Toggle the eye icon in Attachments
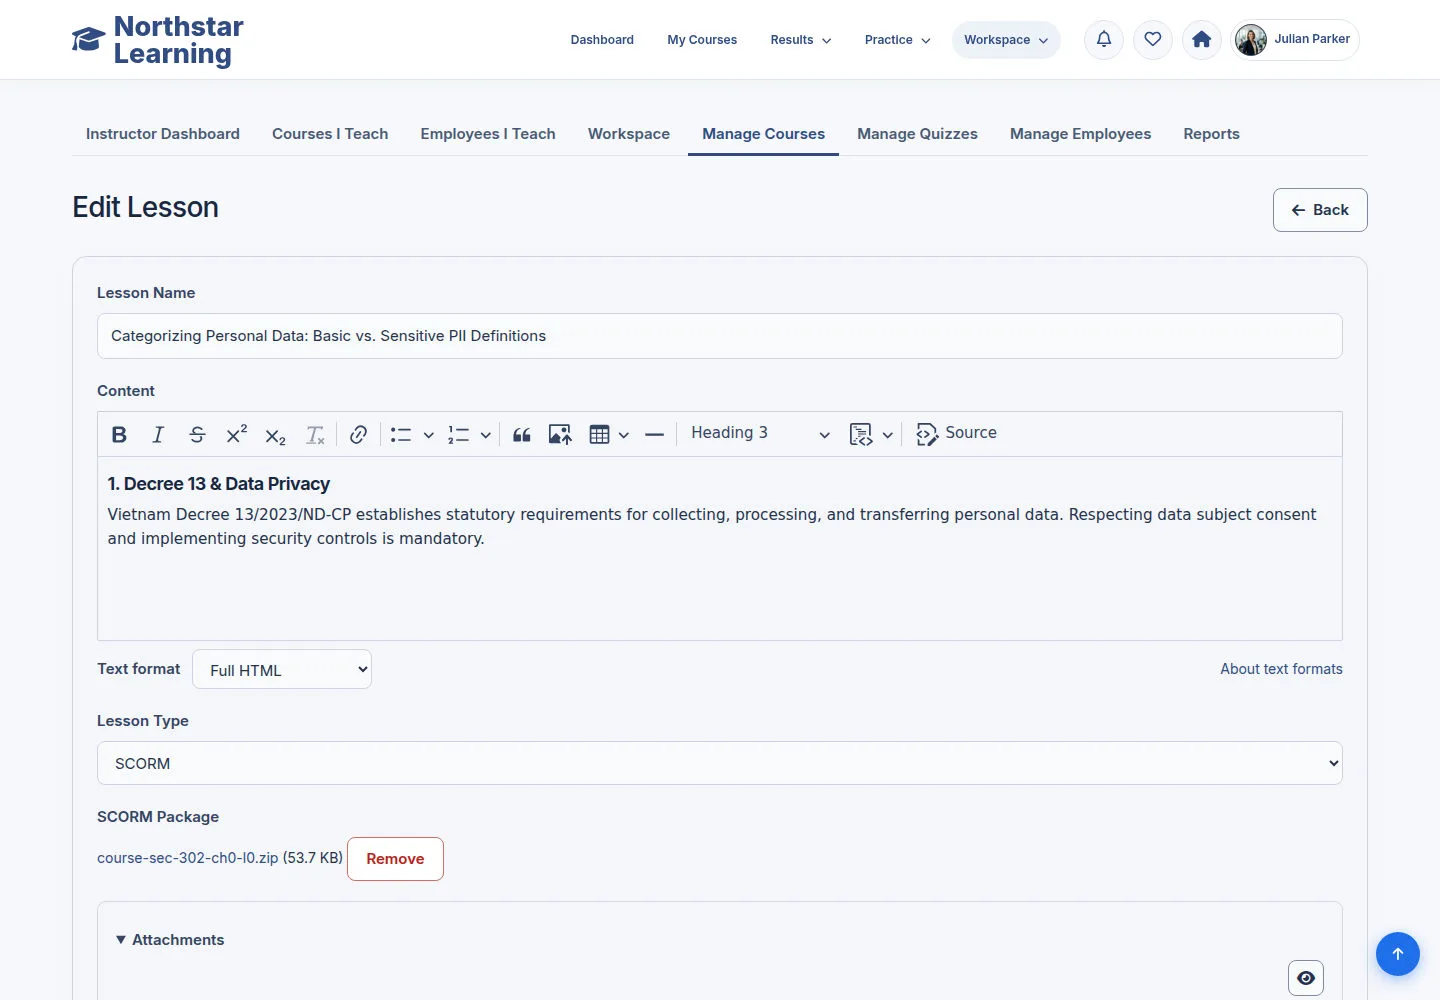Image resolution: width=1440 pixels, height=1000 pixels. [x=1306, y=978]
